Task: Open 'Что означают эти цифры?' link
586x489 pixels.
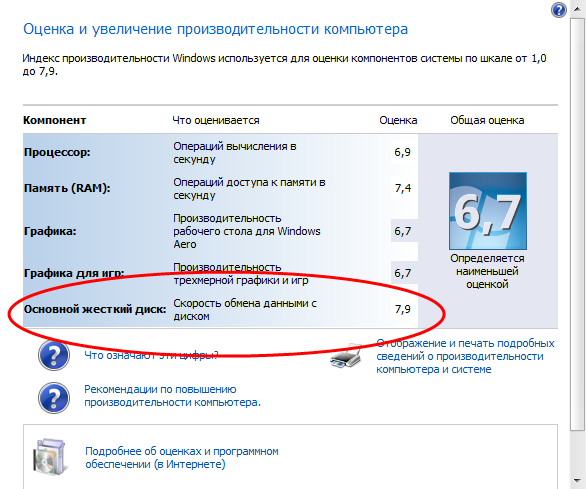Action: [x=151, y=355]
